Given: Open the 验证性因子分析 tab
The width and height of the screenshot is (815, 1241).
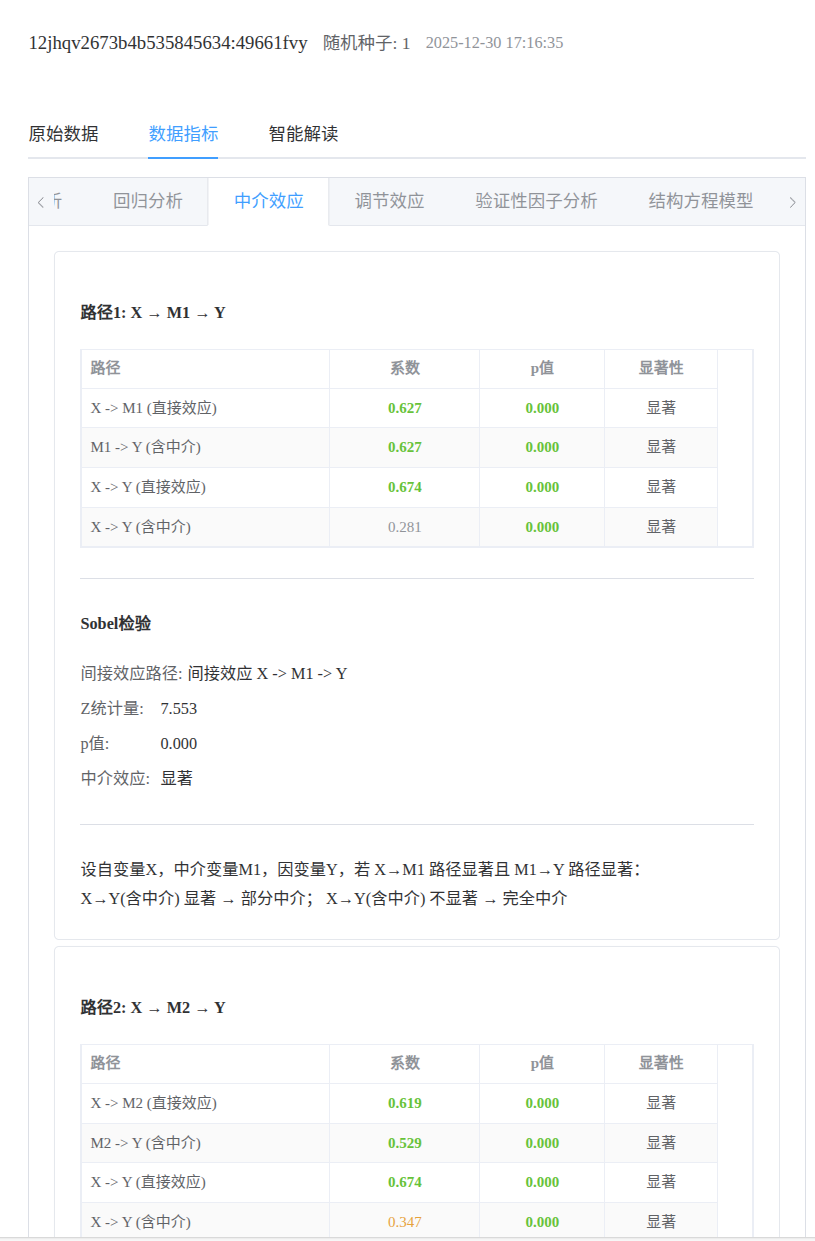Looking at the screenshot, I should coord(536,202).
